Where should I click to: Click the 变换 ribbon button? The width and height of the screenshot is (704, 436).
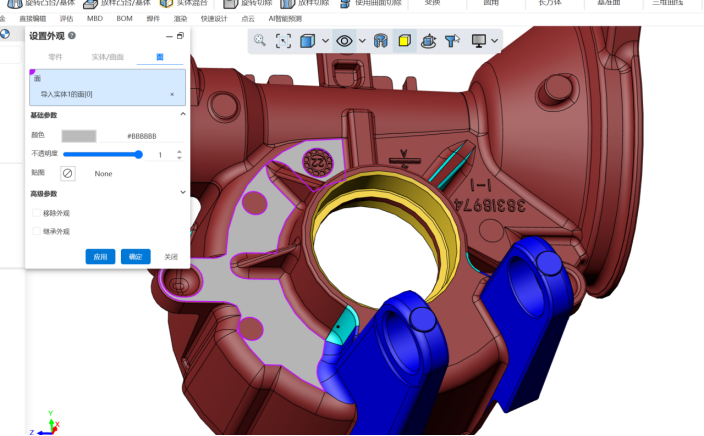coord(432,3)
